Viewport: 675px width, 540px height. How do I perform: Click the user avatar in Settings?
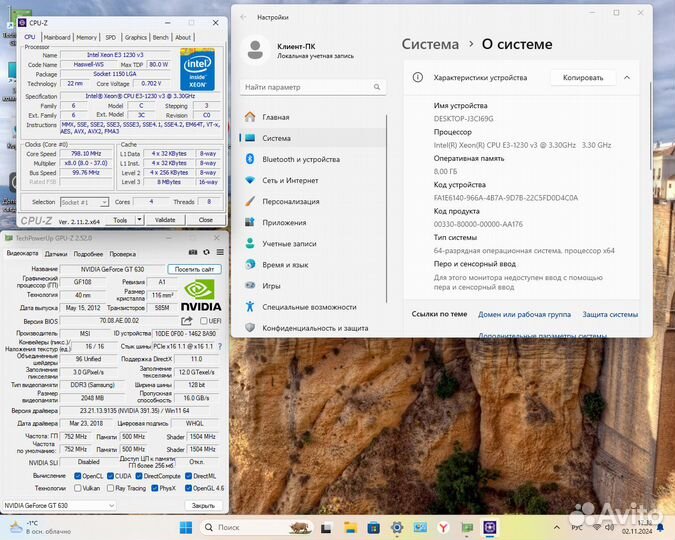255,50
